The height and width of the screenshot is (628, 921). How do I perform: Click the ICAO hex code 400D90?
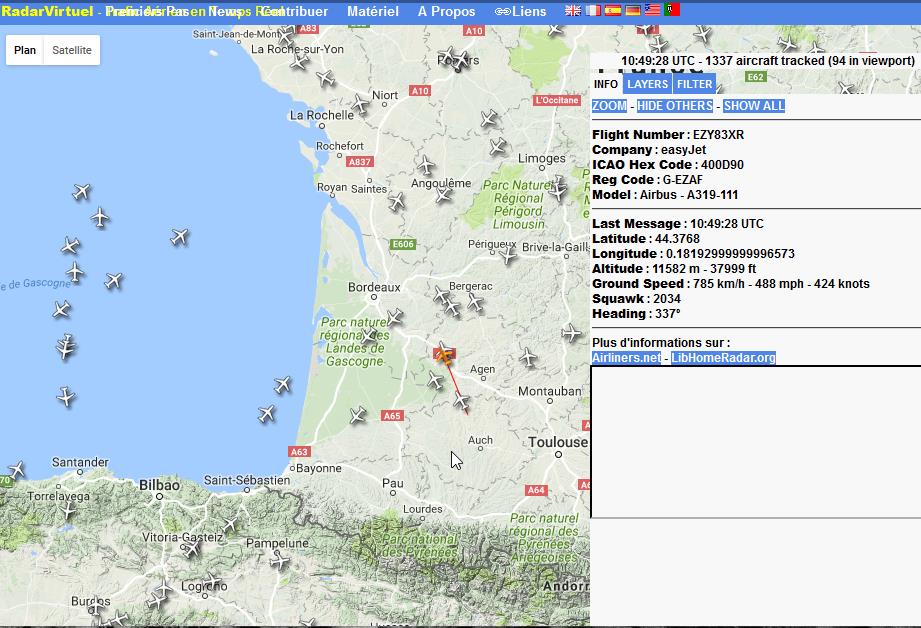[x=722, y=164]
